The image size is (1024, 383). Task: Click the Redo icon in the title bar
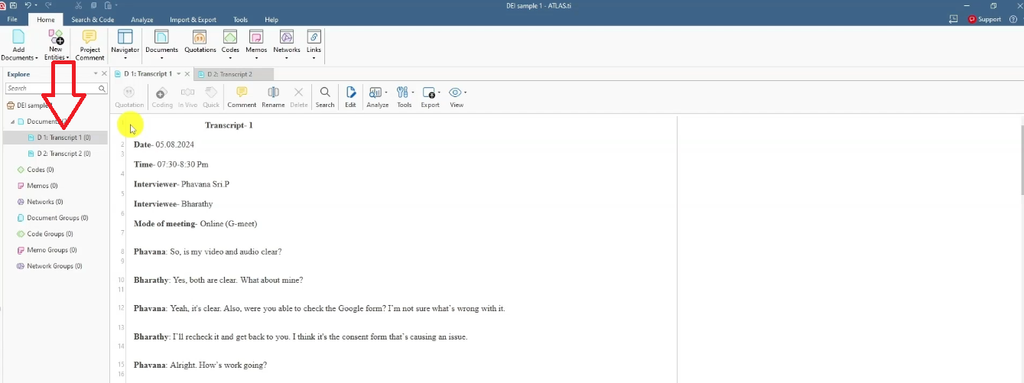click(48, 5)
